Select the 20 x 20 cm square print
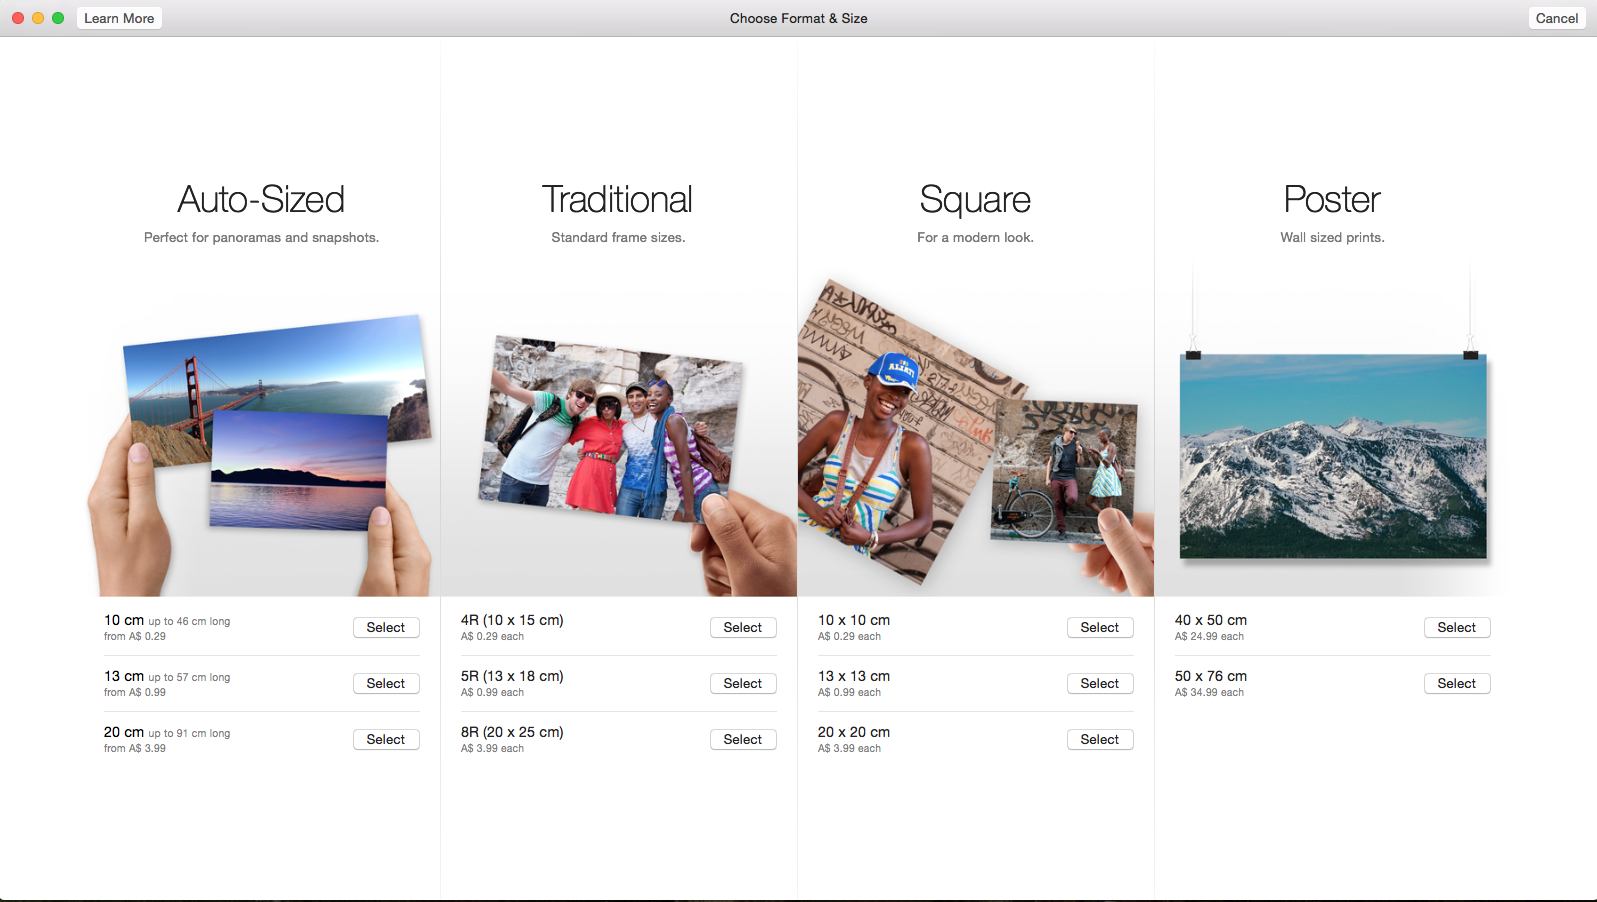 tap(1099, 739)
